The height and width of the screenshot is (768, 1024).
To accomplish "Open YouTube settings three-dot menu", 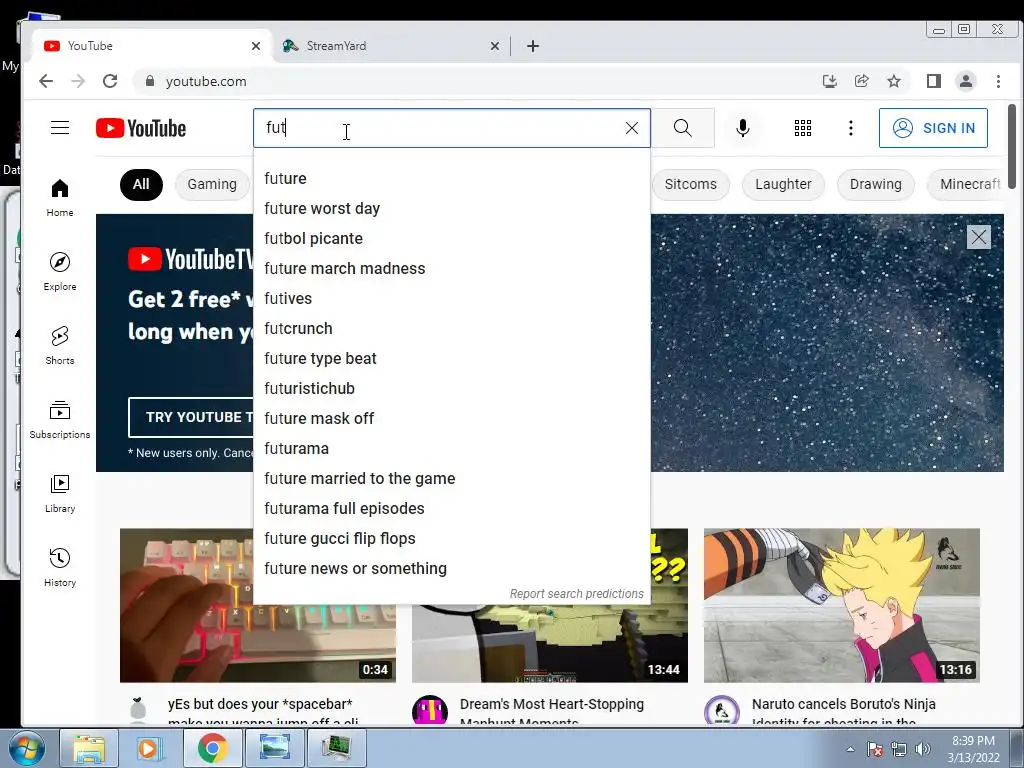I will pos(850,128).
